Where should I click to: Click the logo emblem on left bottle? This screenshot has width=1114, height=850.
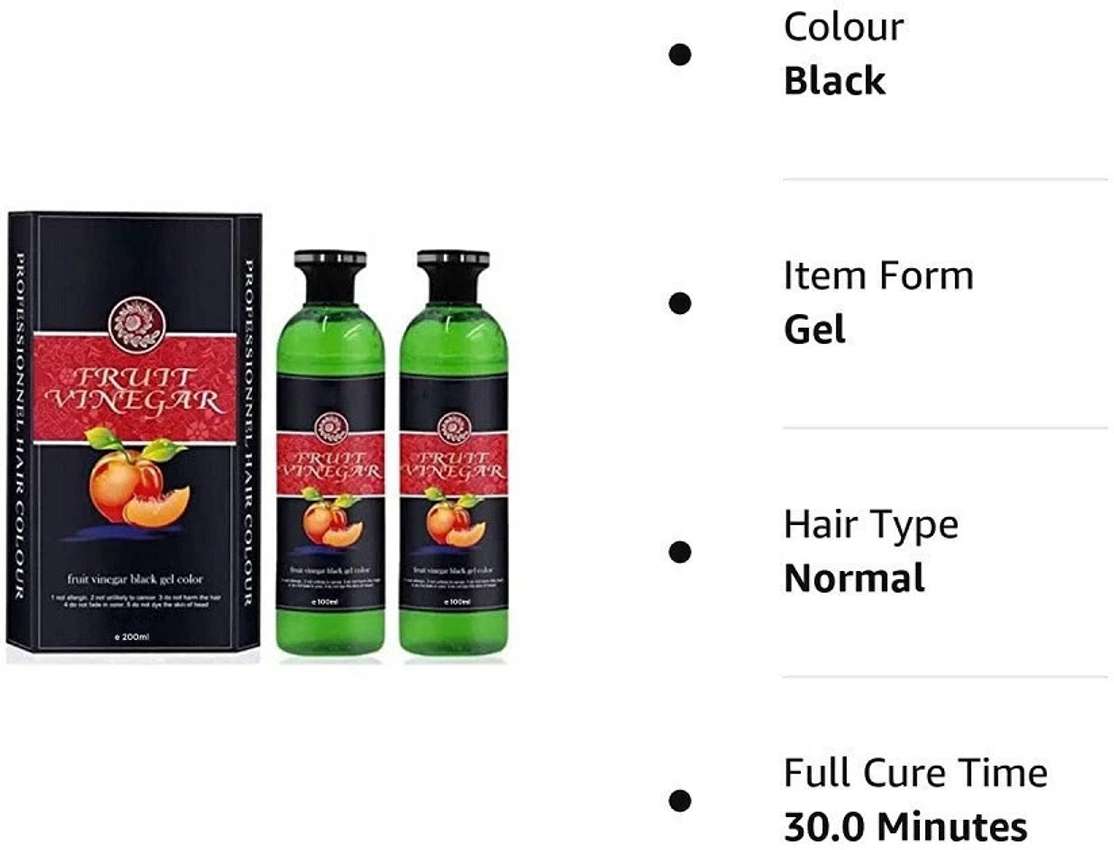click(x=330, y=429)
